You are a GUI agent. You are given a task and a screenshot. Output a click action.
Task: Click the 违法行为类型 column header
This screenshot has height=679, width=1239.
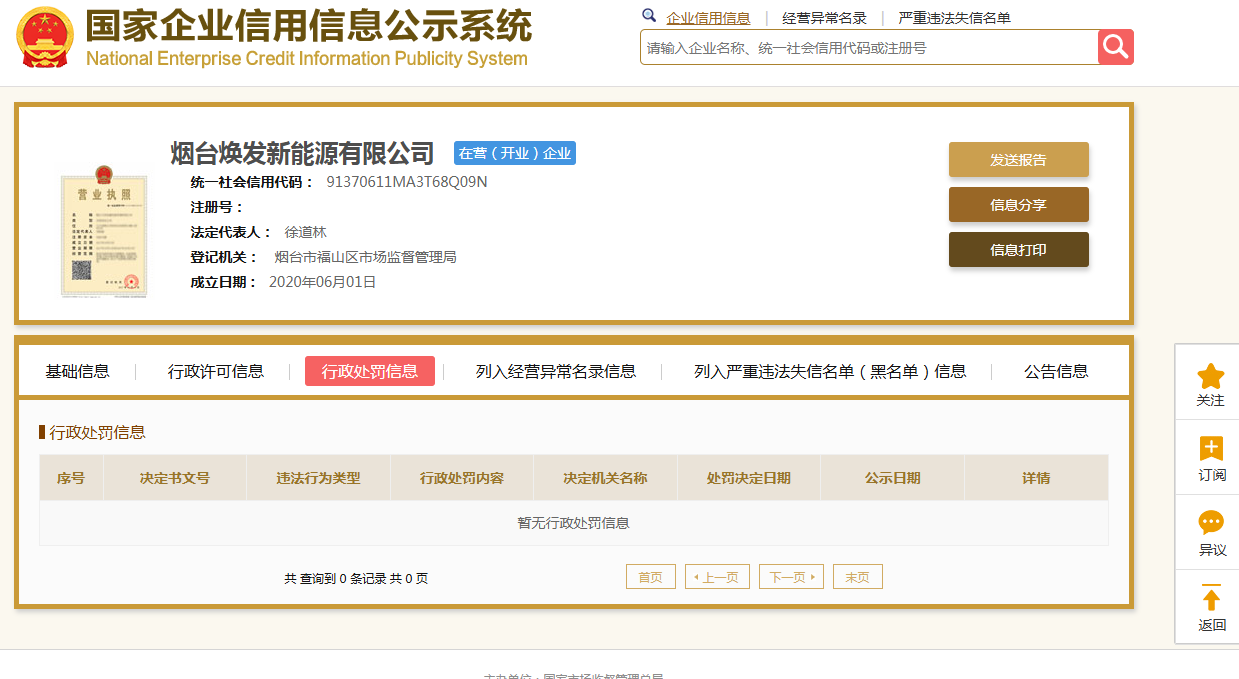319,478
